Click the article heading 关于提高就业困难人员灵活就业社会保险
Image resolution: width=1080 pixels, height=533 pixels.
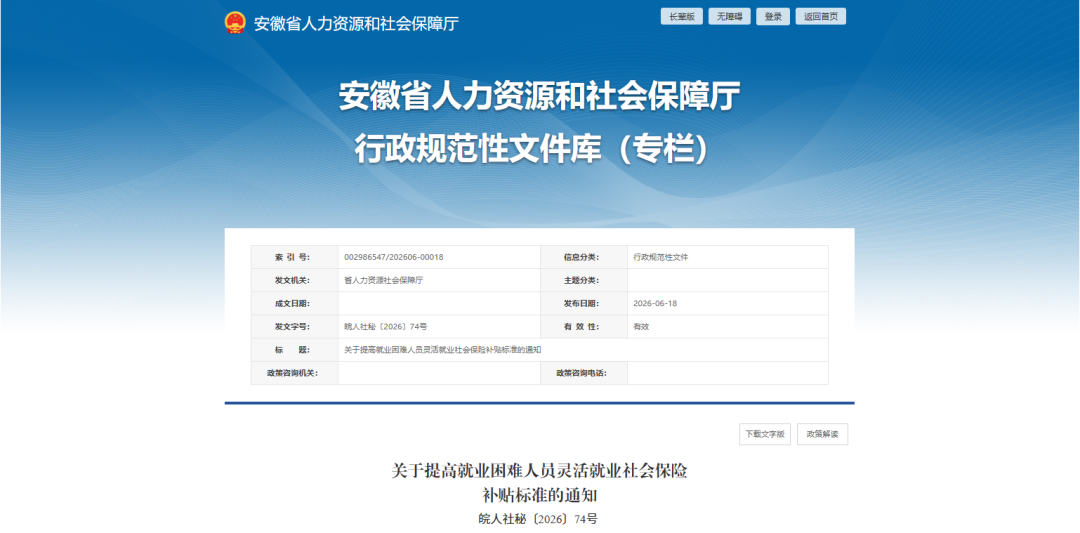[x=539, y=472]
